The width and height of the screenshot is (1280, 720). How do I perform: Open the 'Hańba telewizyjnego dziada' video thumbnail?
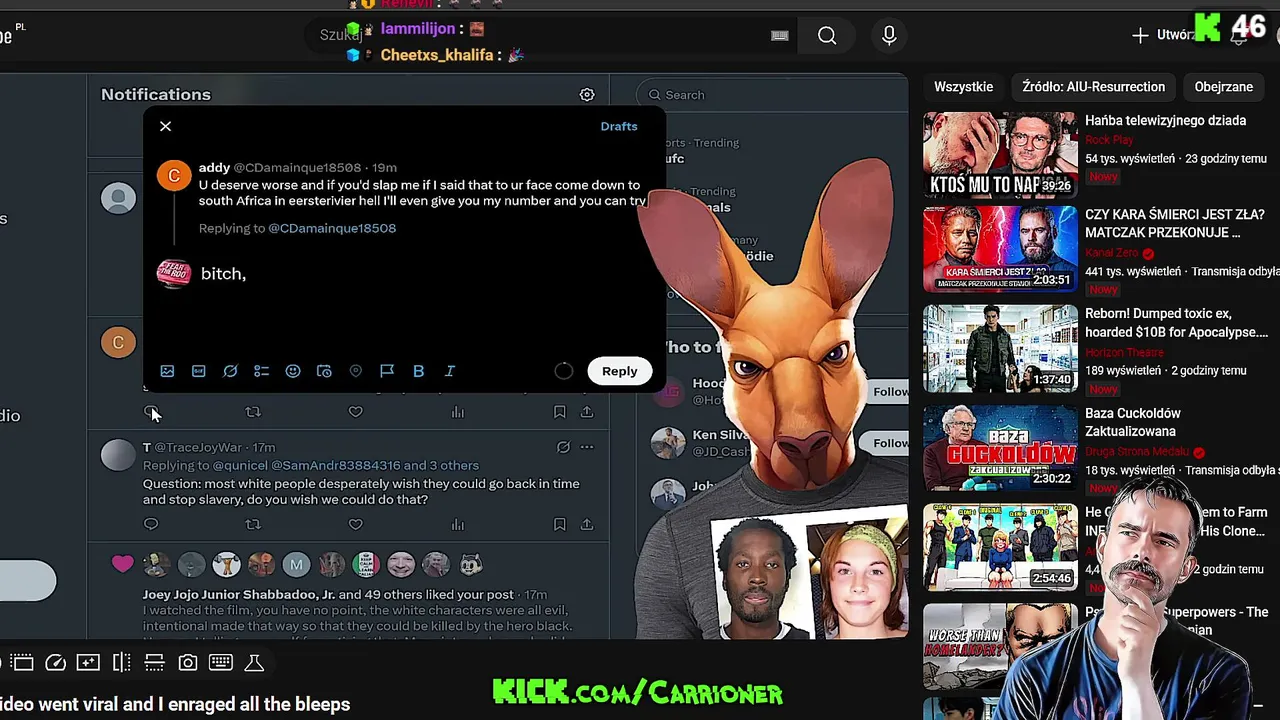(1000, 155)
